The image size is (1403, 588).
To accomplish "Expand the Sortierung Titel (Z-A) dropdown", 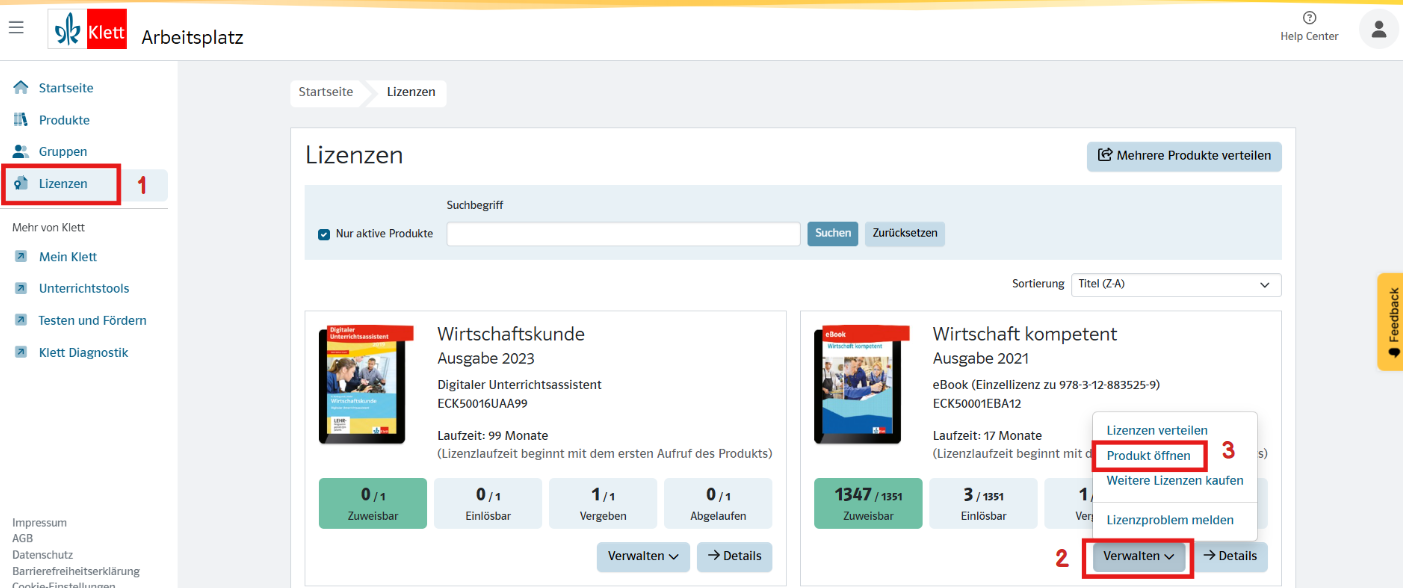I will [x=1175, y=284].
